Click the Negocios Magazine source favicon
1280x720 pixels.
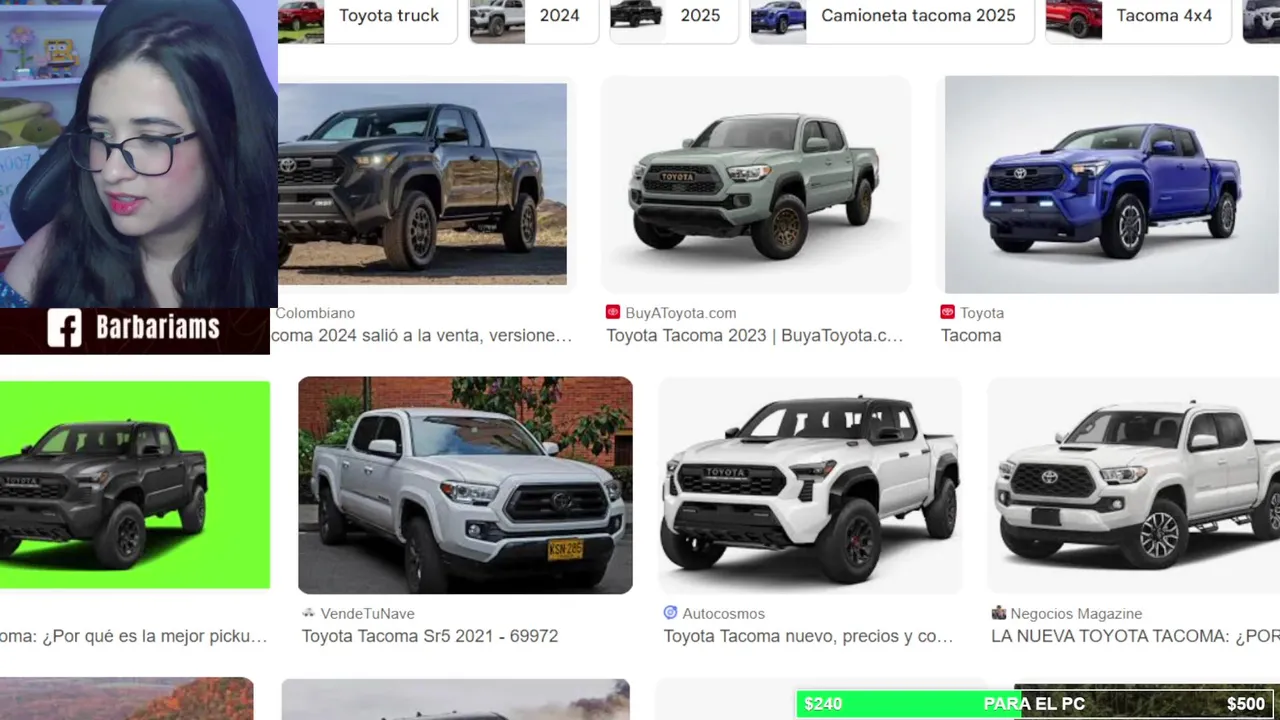pos(998,613)
